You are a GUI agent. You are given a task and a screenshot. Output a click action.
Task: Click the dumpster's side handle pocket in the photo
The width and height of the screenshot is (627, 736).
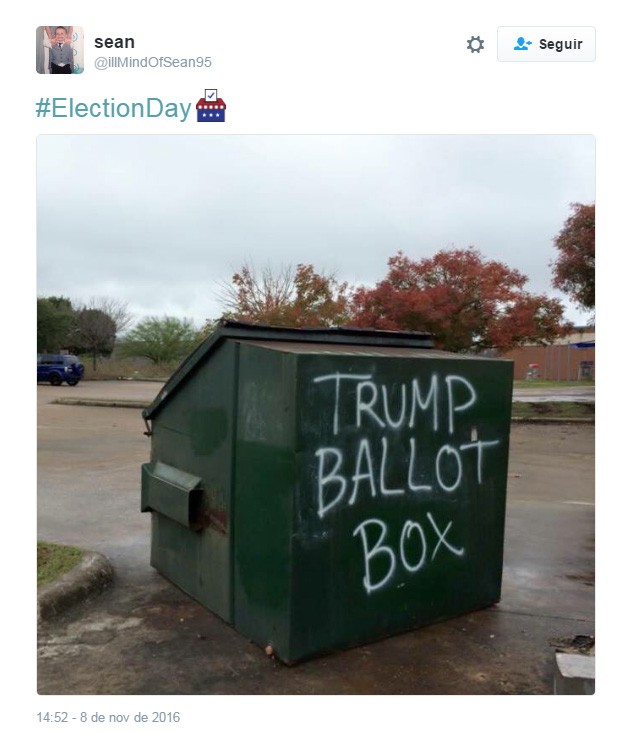point(173,494)
